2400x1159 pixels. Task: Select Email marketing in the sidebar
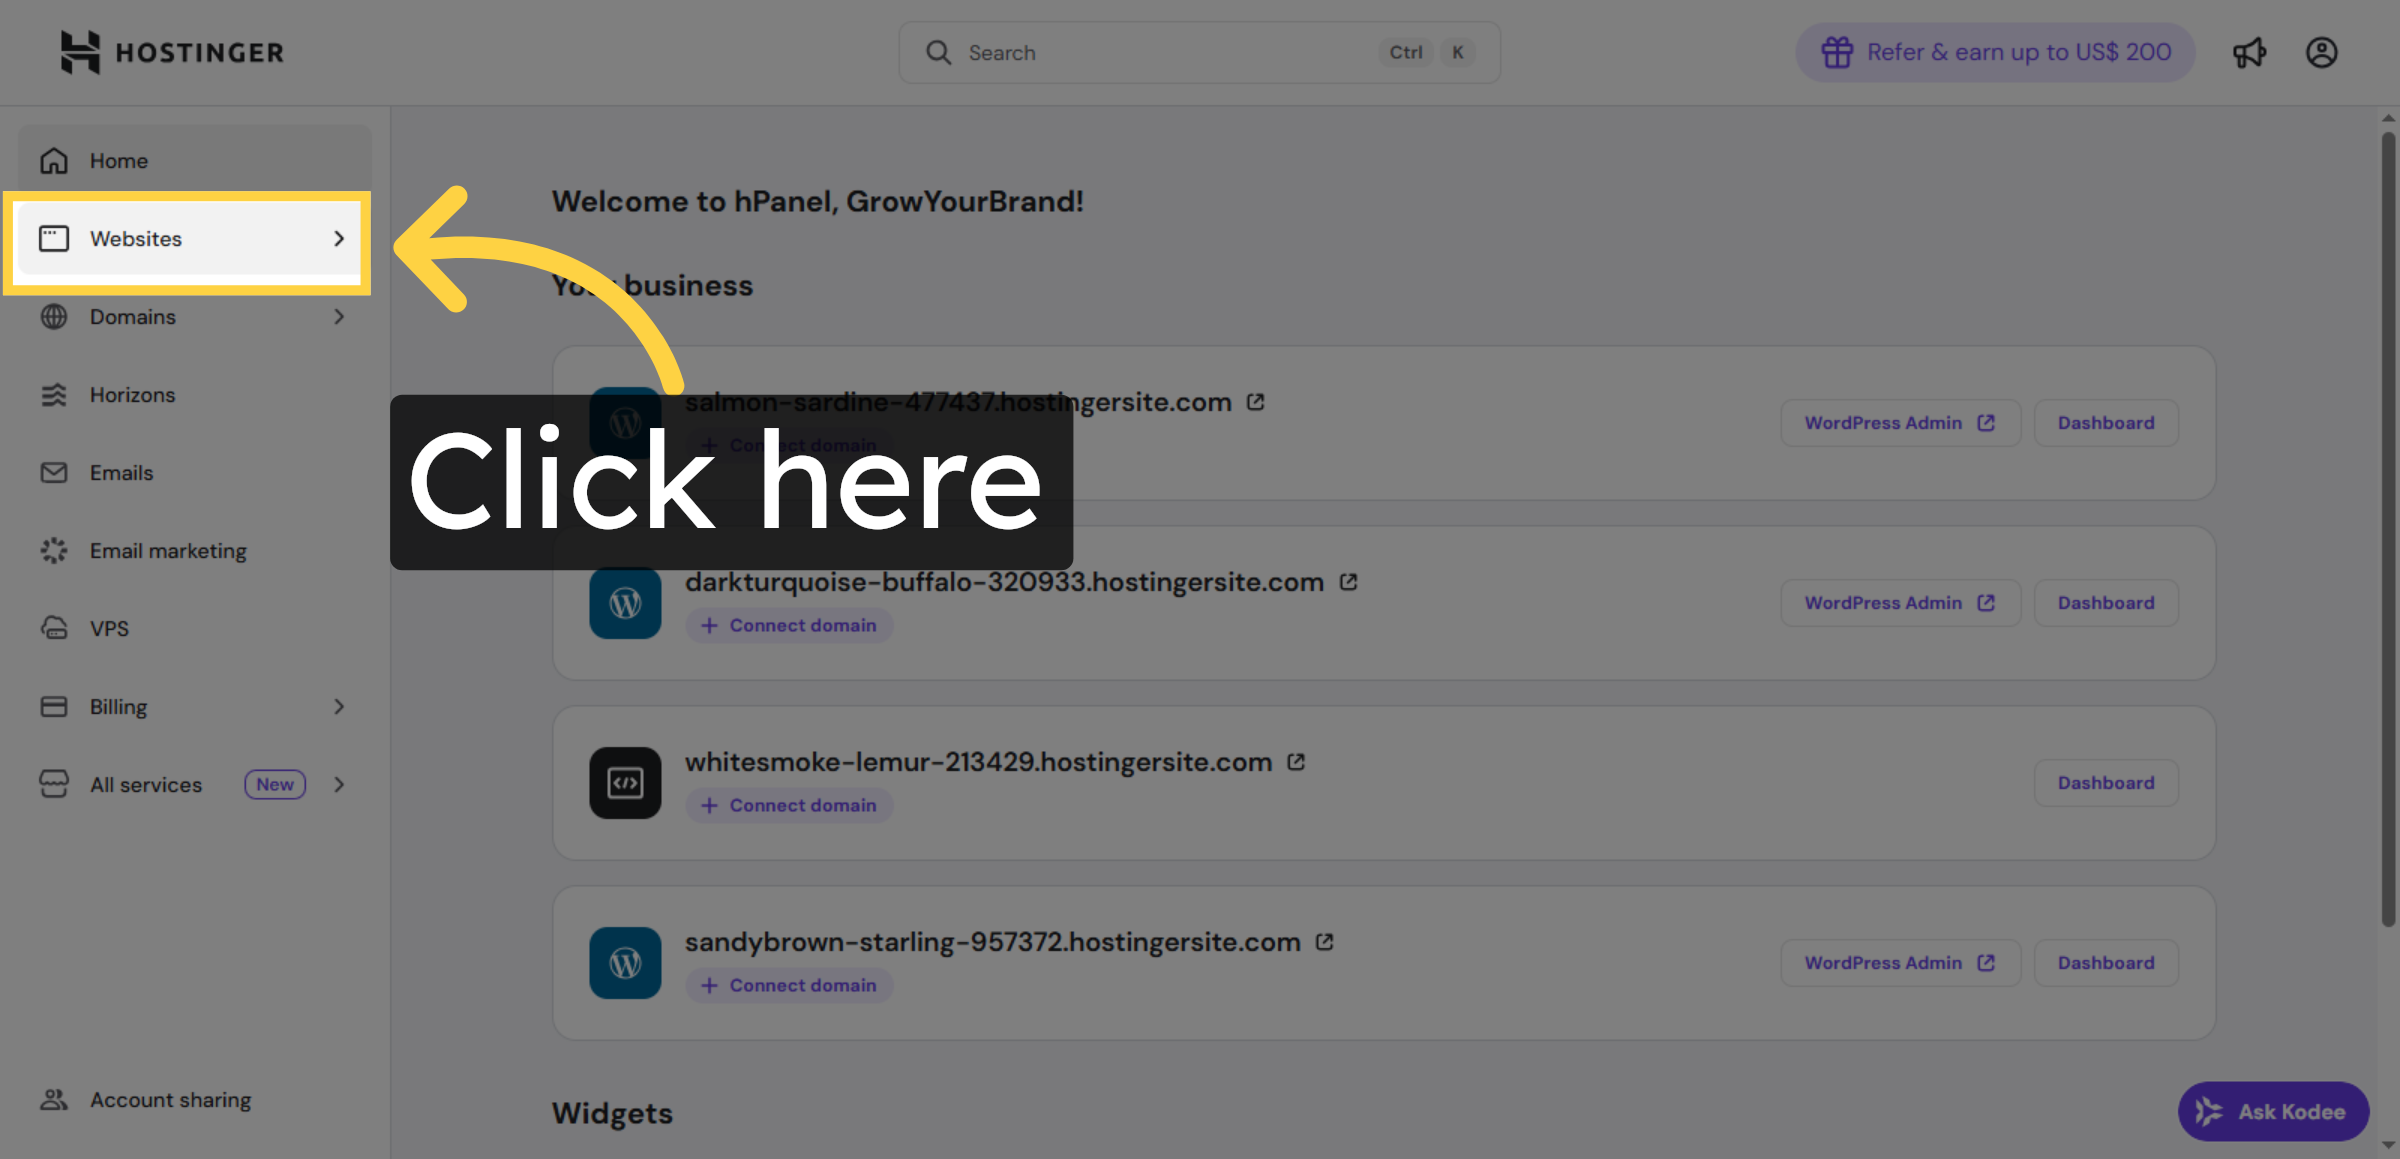pos(168,550)
